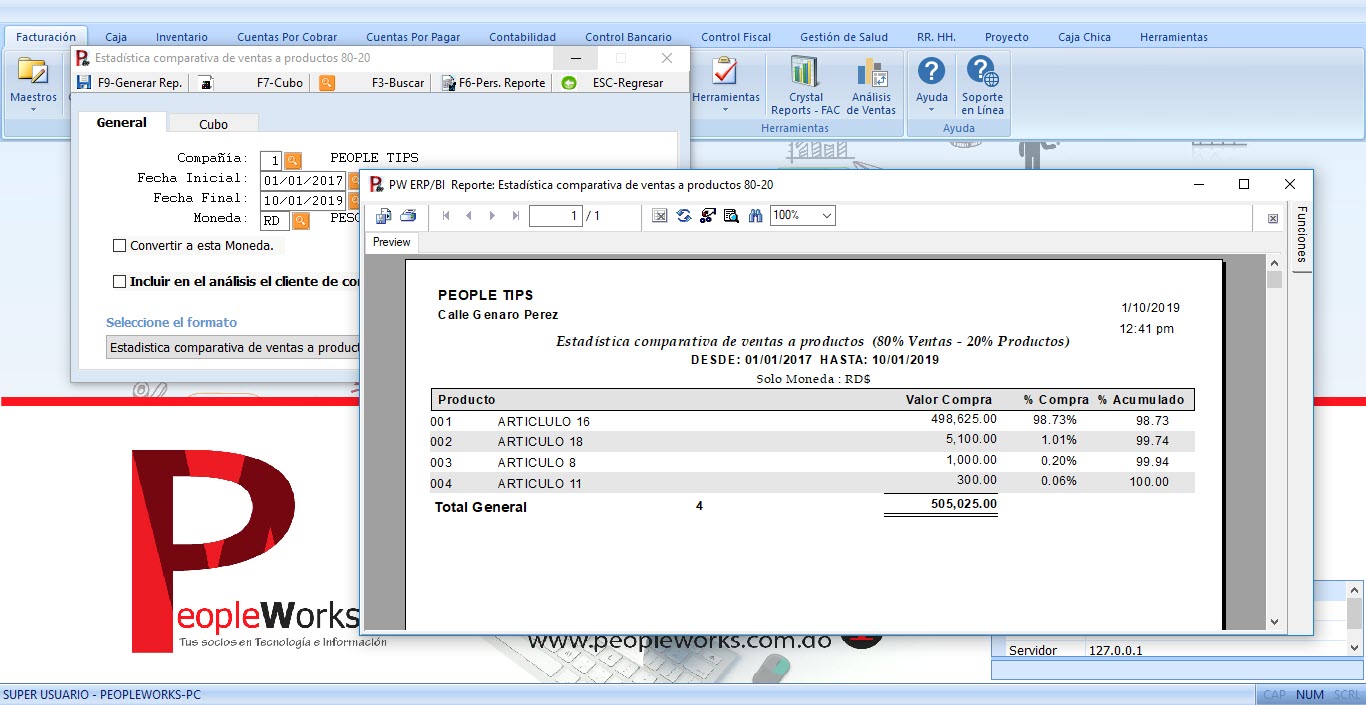The height and width of the screenshot is (705, 1366).
Task: Refresh the report with the refresh icon
Action: pyautogui.click(x=684, y=215)
